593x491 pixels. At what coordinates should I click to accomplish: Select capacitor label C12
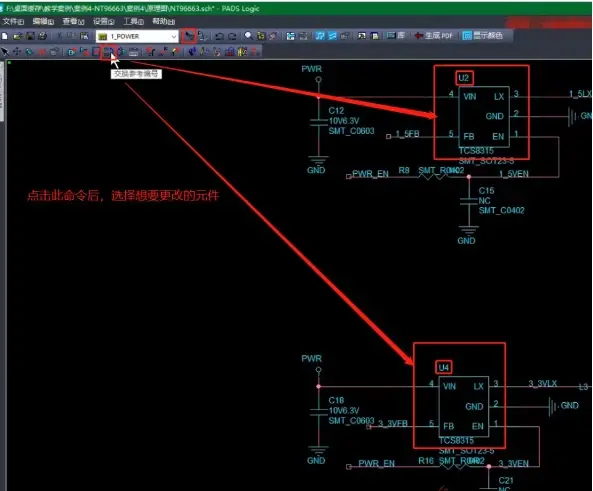click(336, 110)
